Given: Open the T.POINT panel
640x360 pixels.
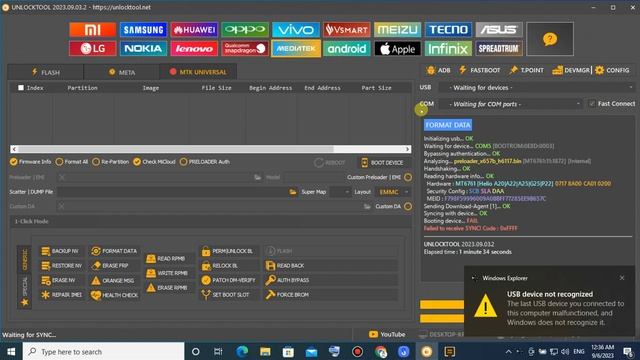Looking at the screenshot, I should [526, 70].
